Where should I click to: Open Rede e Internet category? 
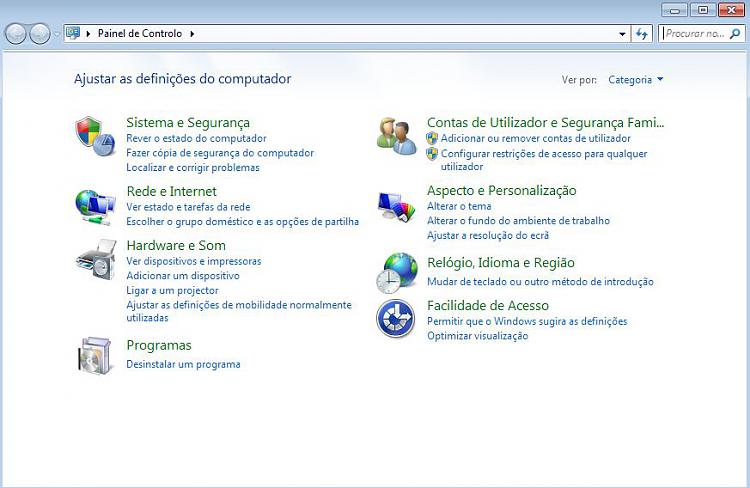coord(171,191)
